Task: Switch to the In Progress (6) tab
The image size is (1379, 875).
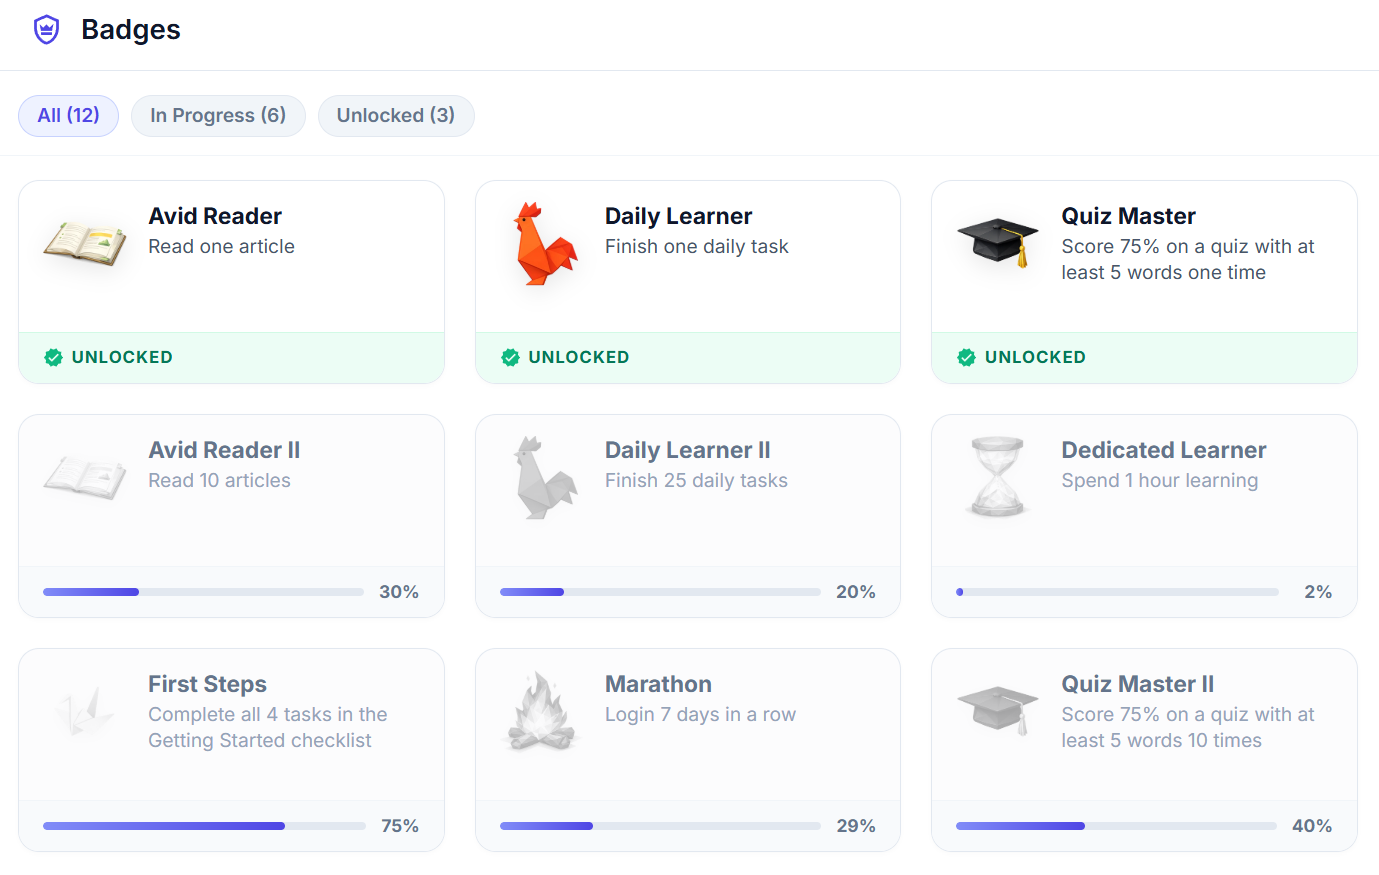Action: tap(218, 116)
